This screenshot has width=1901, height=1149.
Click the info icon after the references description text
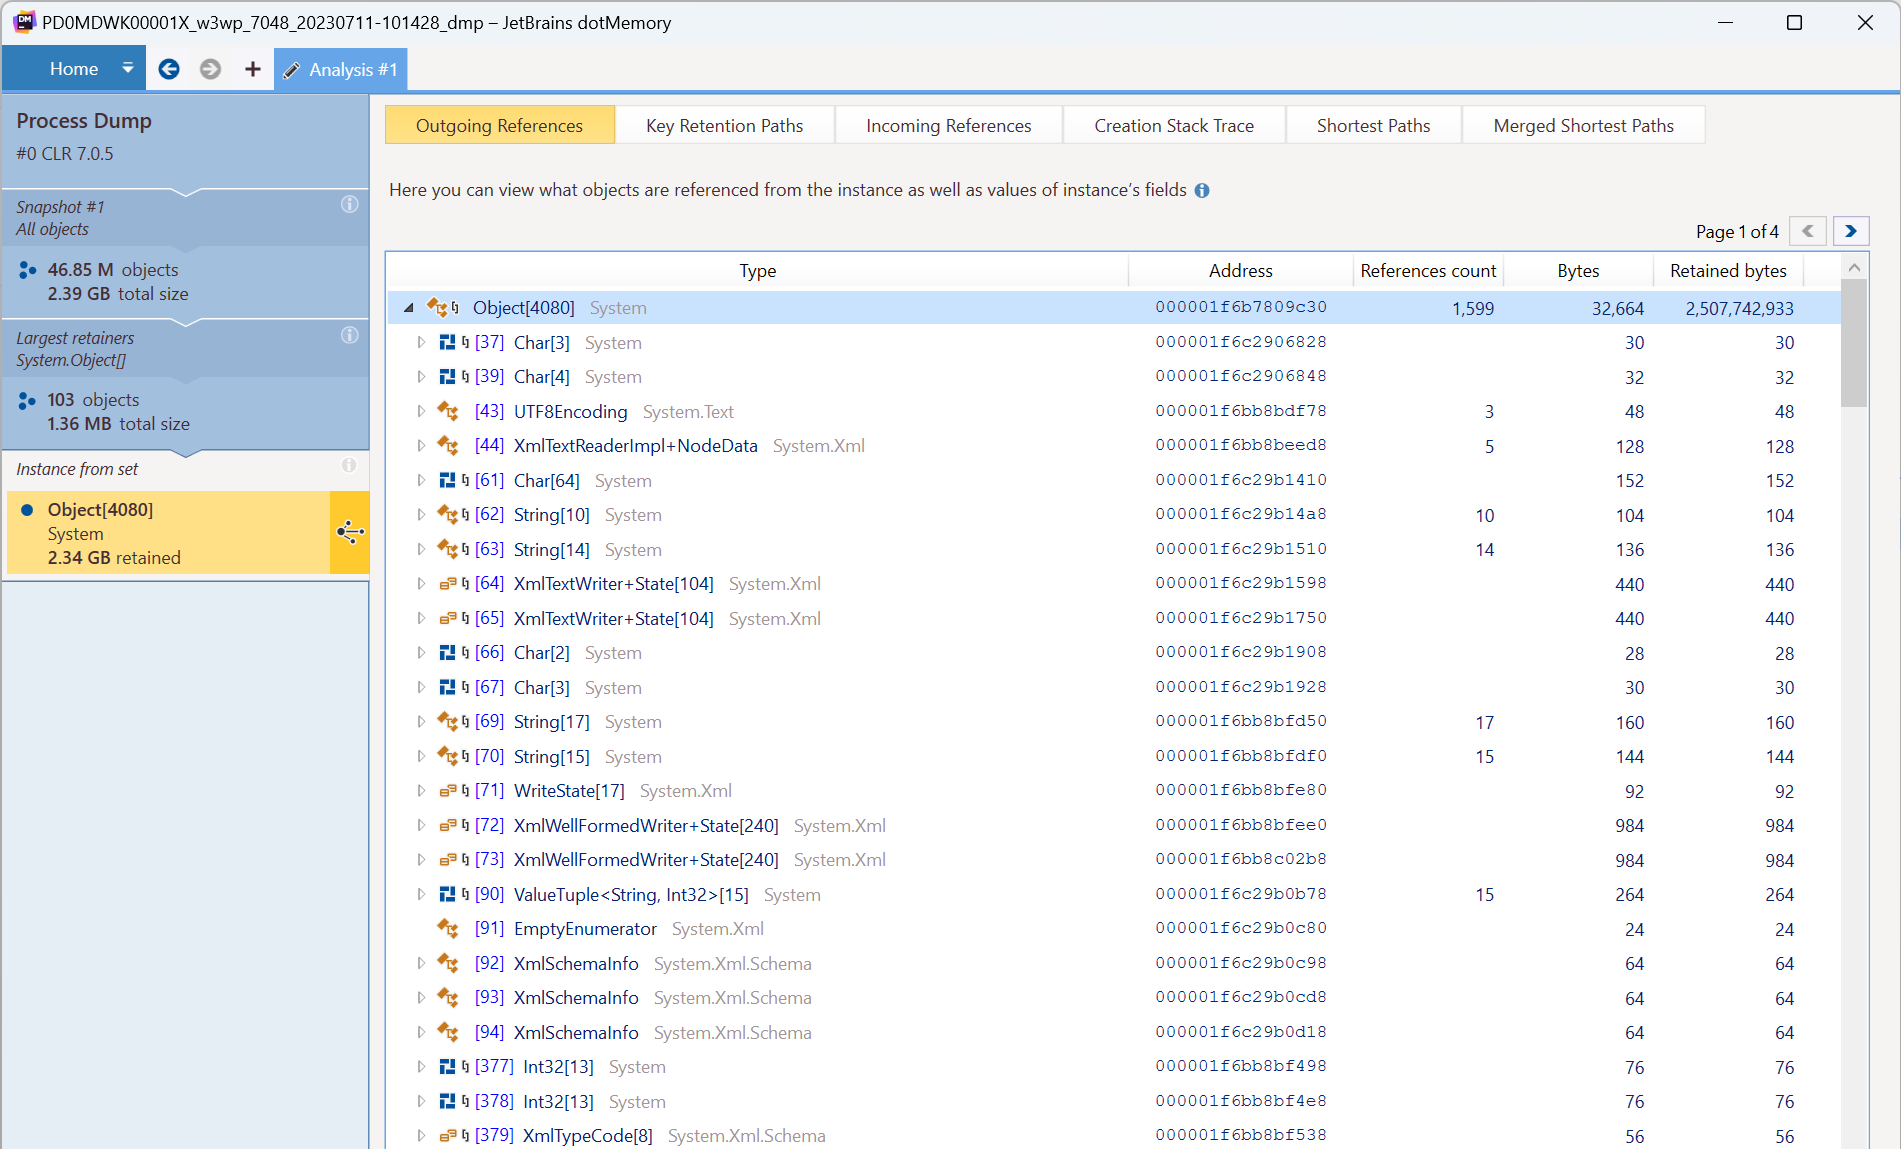pos(1202,190)
